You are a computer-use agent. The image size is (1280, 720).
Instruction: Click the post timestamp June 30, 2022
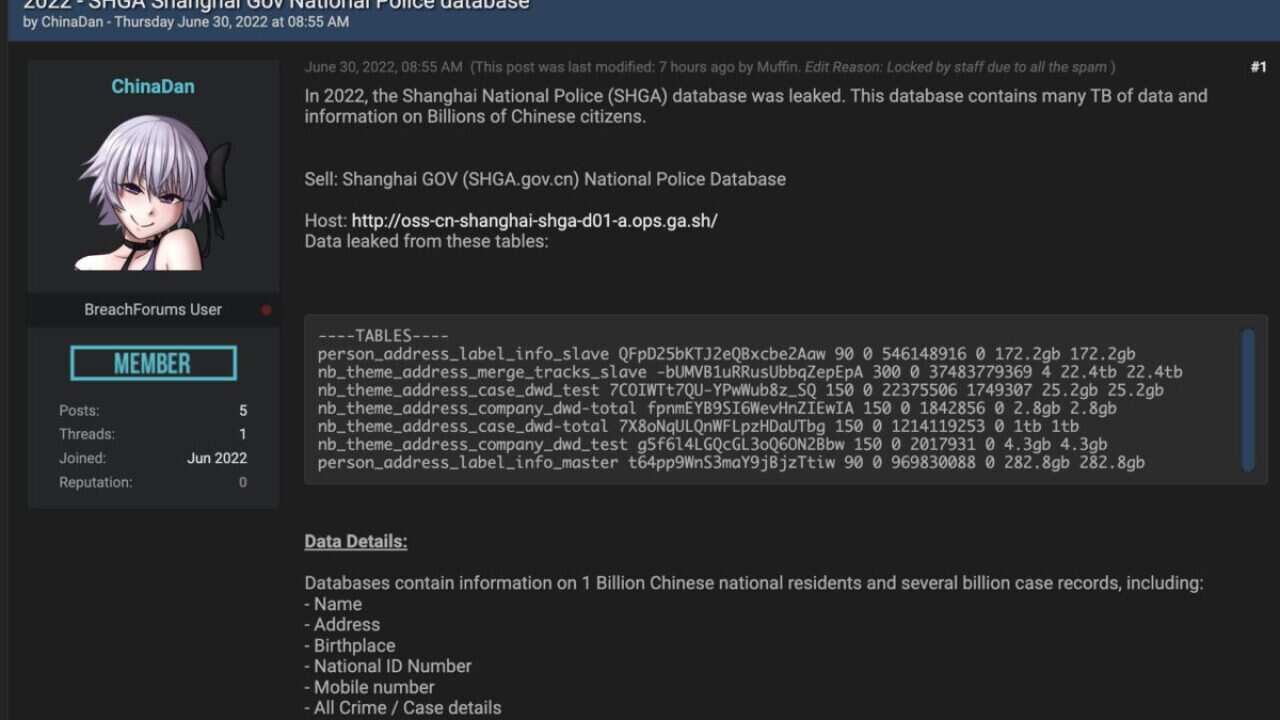pos(383,67)
